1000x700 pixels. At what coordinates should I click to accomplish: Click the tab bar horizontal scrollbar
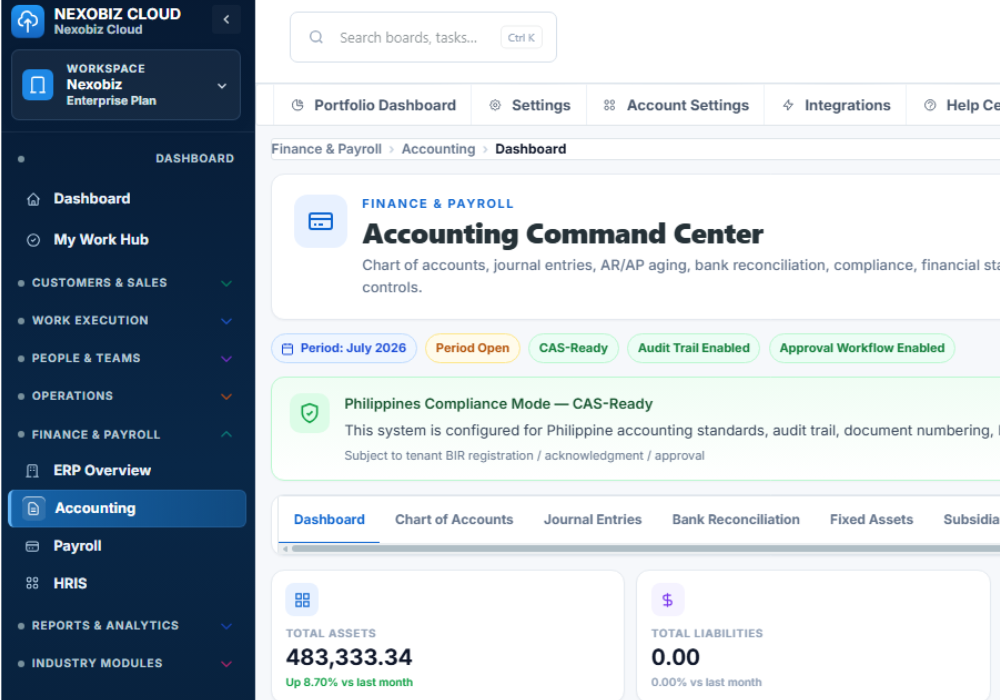coord(645,548)
